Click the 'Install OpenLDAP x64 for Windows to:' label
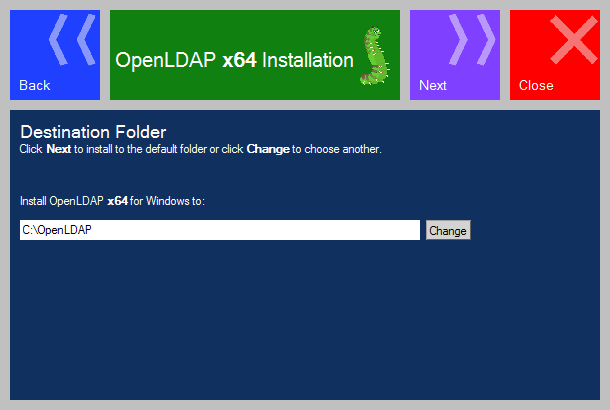 tap(112, 201)
